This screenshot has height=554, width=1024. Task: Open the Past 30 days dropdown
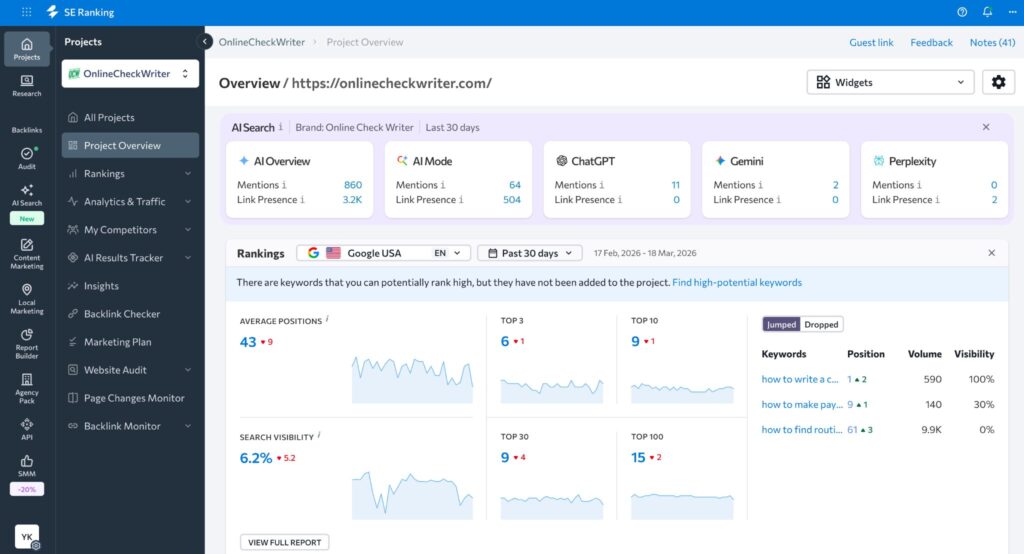(530, 253)
